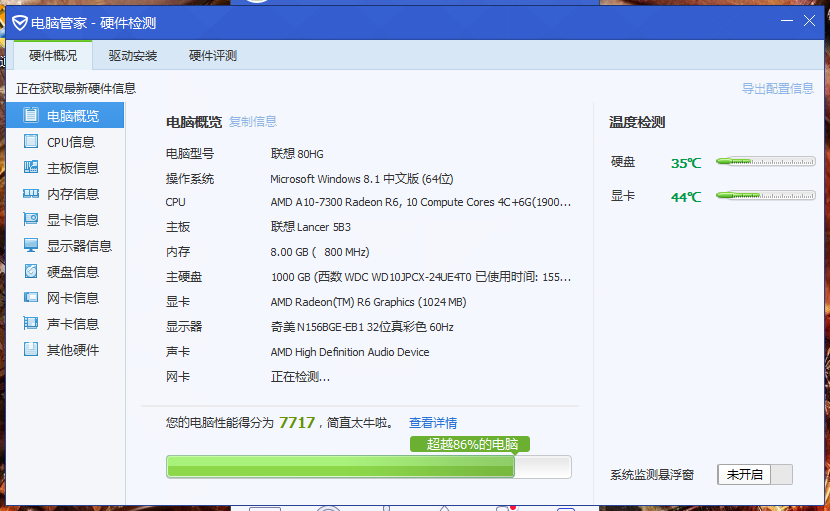Click the 奇美 N156BGE-EB1 monitor text

[x=362, y=327]
